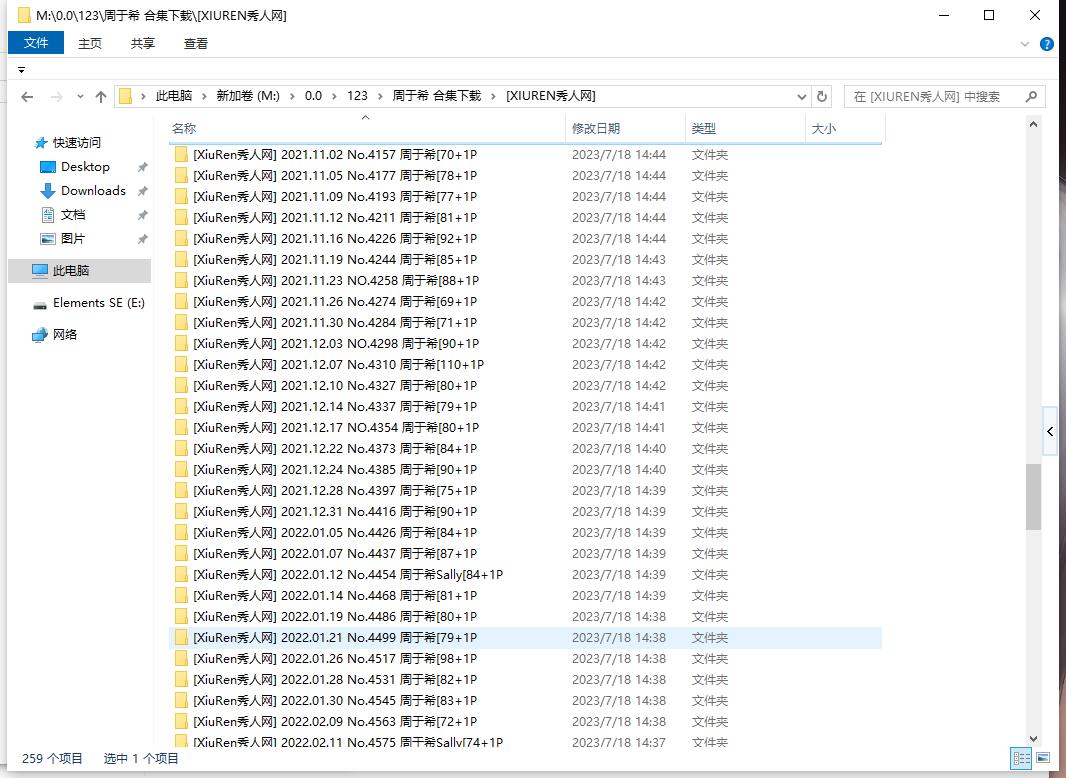Select folder 2021.12.22 No.4373 name
Image resolution: width=1066 pixels, height=778 pixels.
click(x=335, y=449)
